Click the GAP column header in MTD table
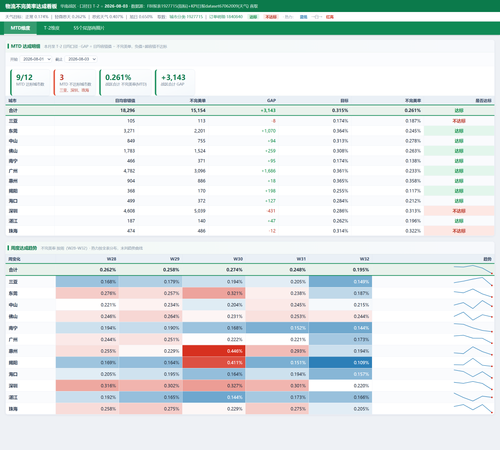Image resolution: width=500 pixels, height=450 pixels. click(271, 100)
